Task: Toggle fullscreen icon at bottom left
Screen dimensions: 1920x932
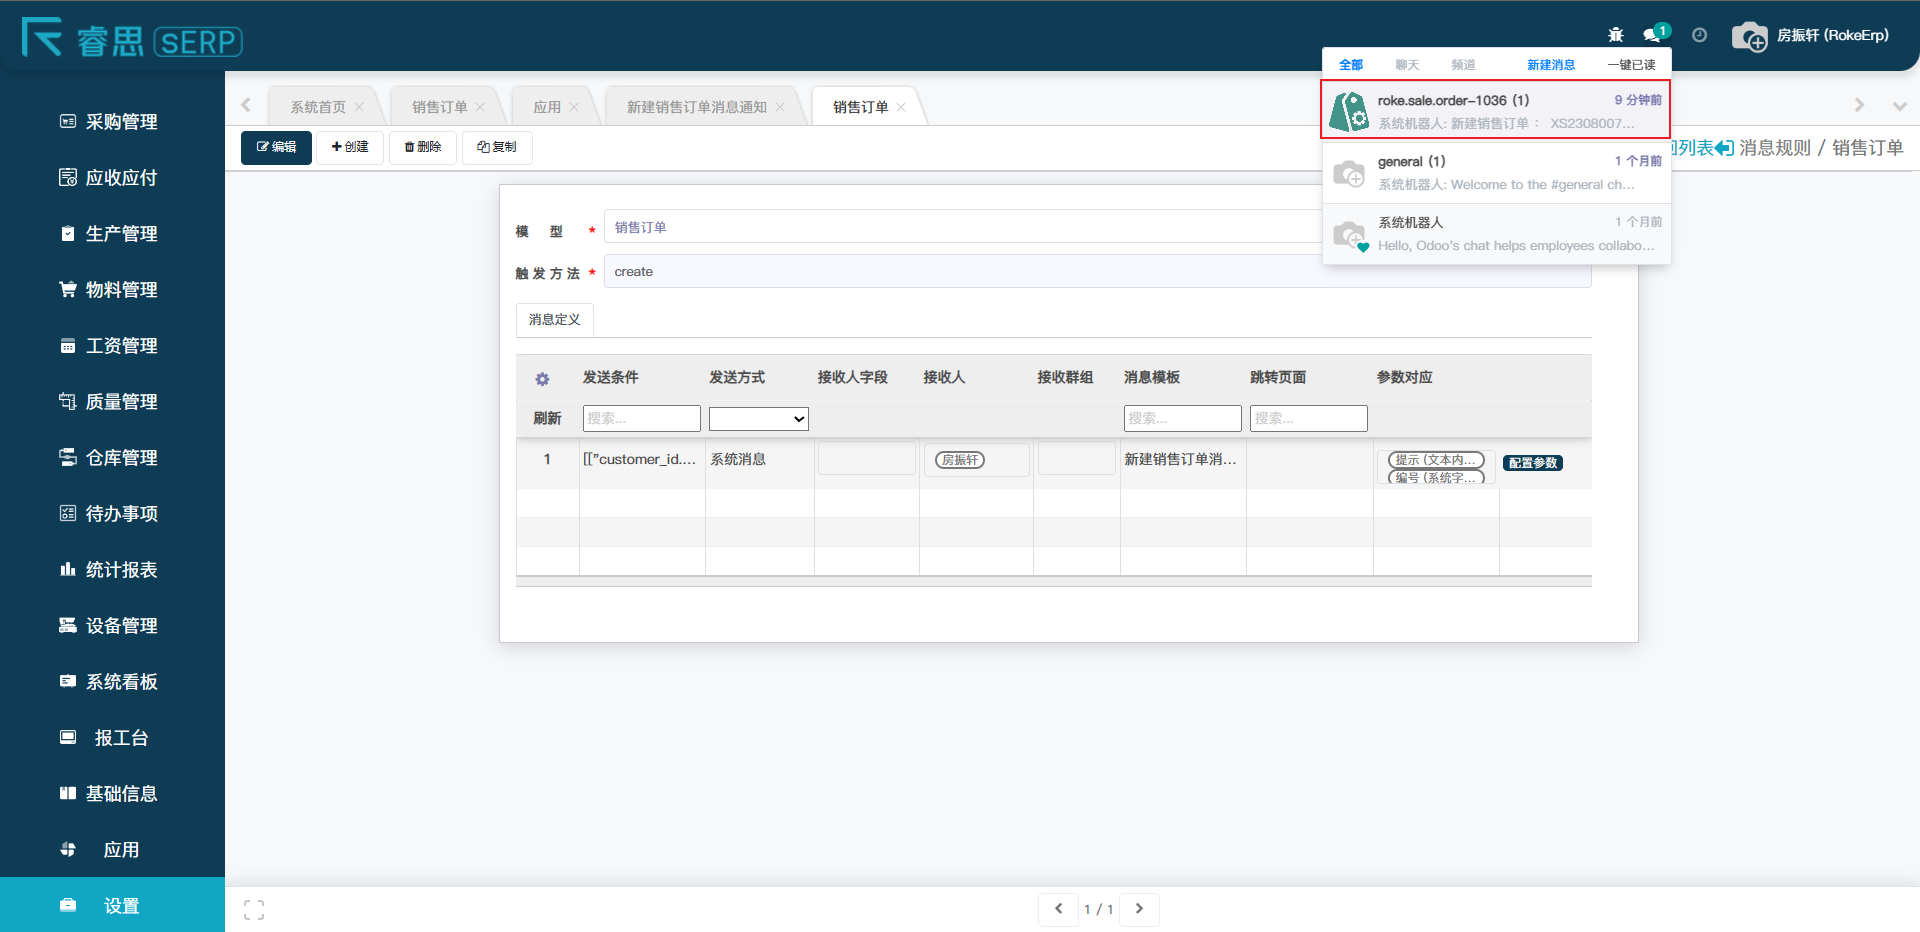Action: pos(254,909)
